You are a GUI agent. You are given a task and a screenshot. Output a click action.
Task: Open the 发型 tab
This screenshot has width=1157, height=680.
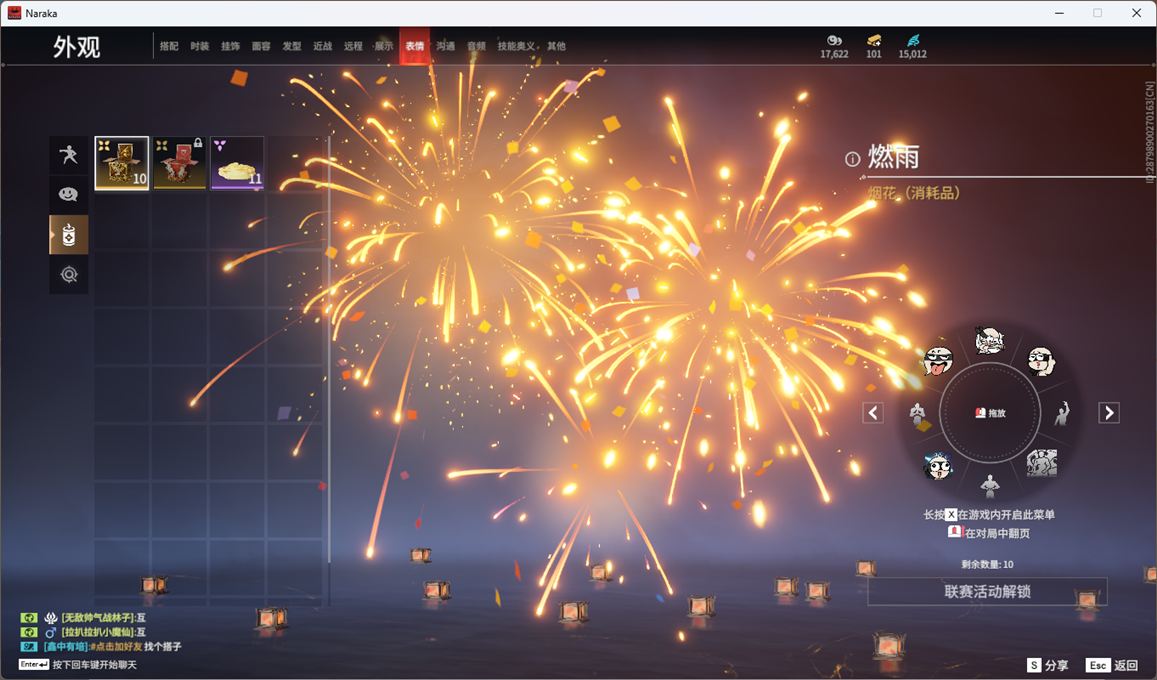(x=291, y=46)
